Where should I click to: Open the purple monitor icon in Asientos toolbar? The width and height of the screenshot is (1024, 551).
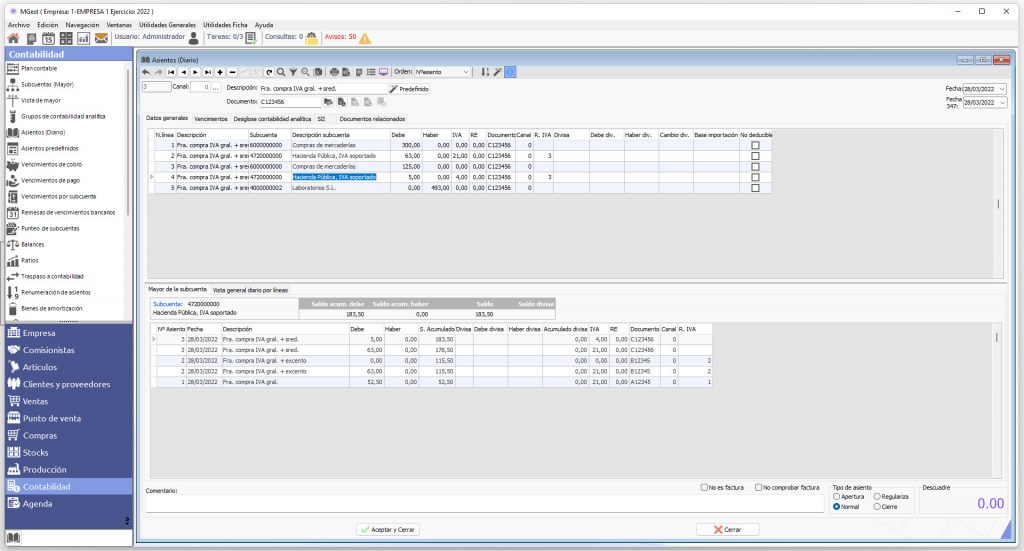pyautogui.click(x=383, y=72)
